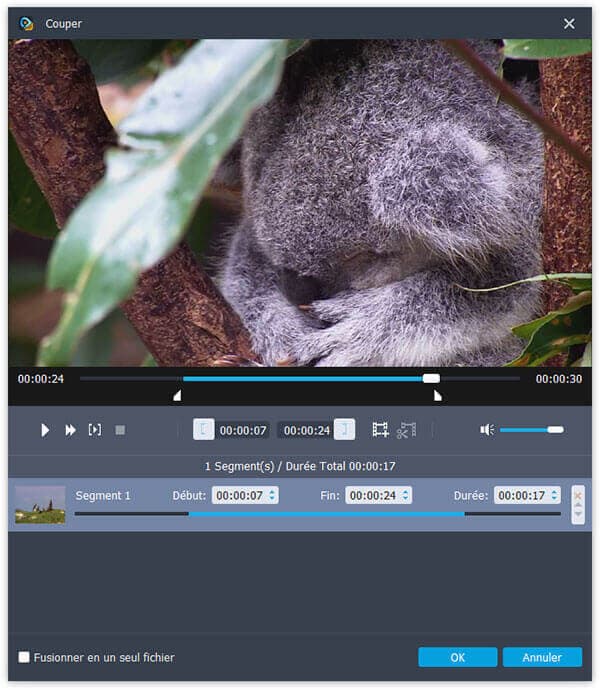Move Segment 1 down in list
This screenshot has height=690, width=600.
[578, 514]
